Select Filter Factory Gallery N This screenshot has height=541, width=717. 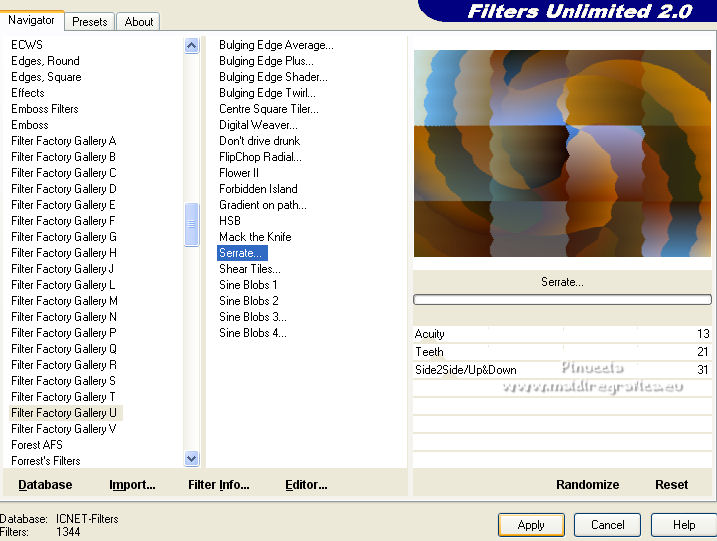click(64, 317)
